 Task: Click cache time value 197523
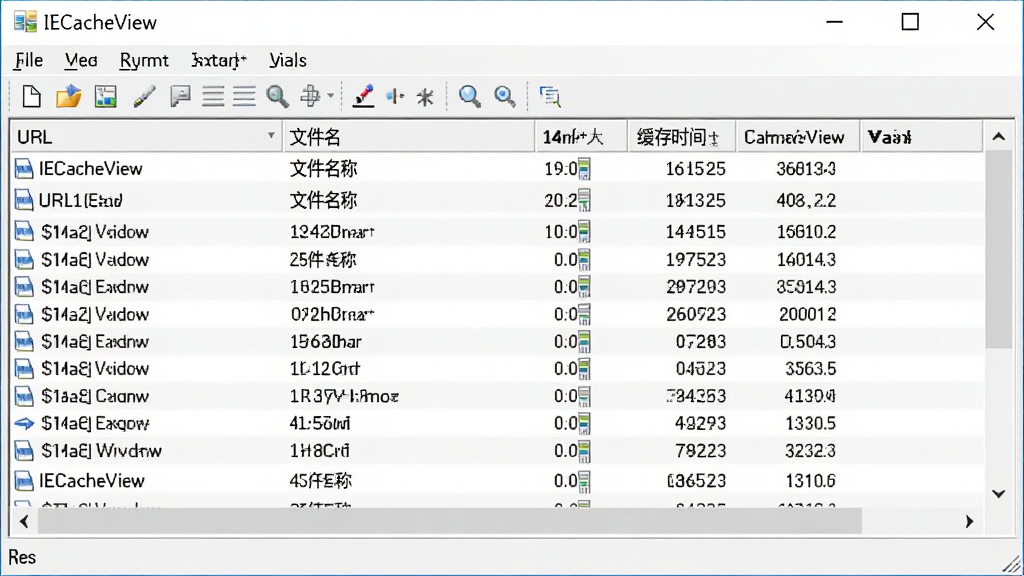[x=695, y=259]
